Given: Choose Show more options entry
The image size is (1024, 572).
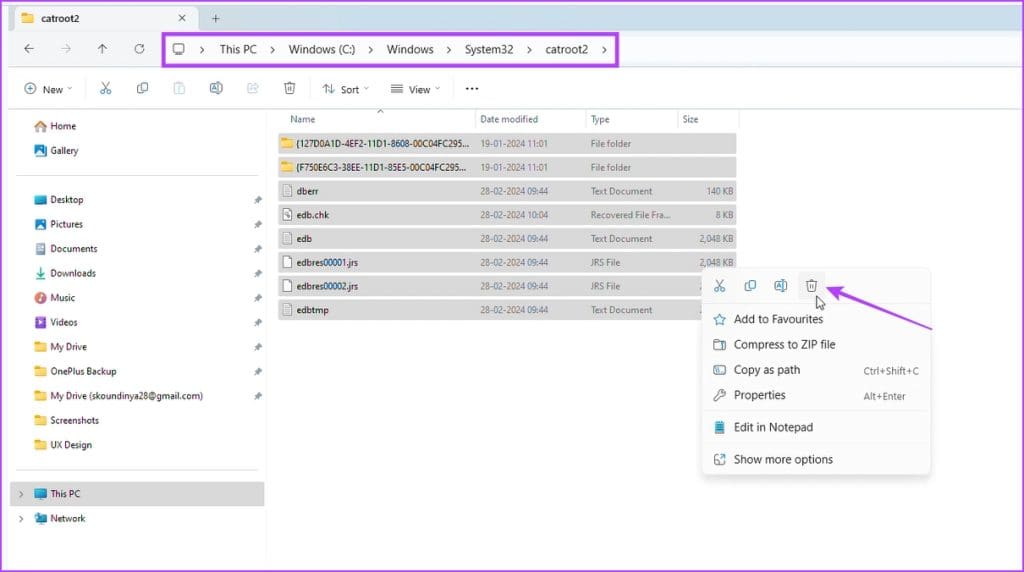Looking at the screenshot, I should click(x=783, y=460).
